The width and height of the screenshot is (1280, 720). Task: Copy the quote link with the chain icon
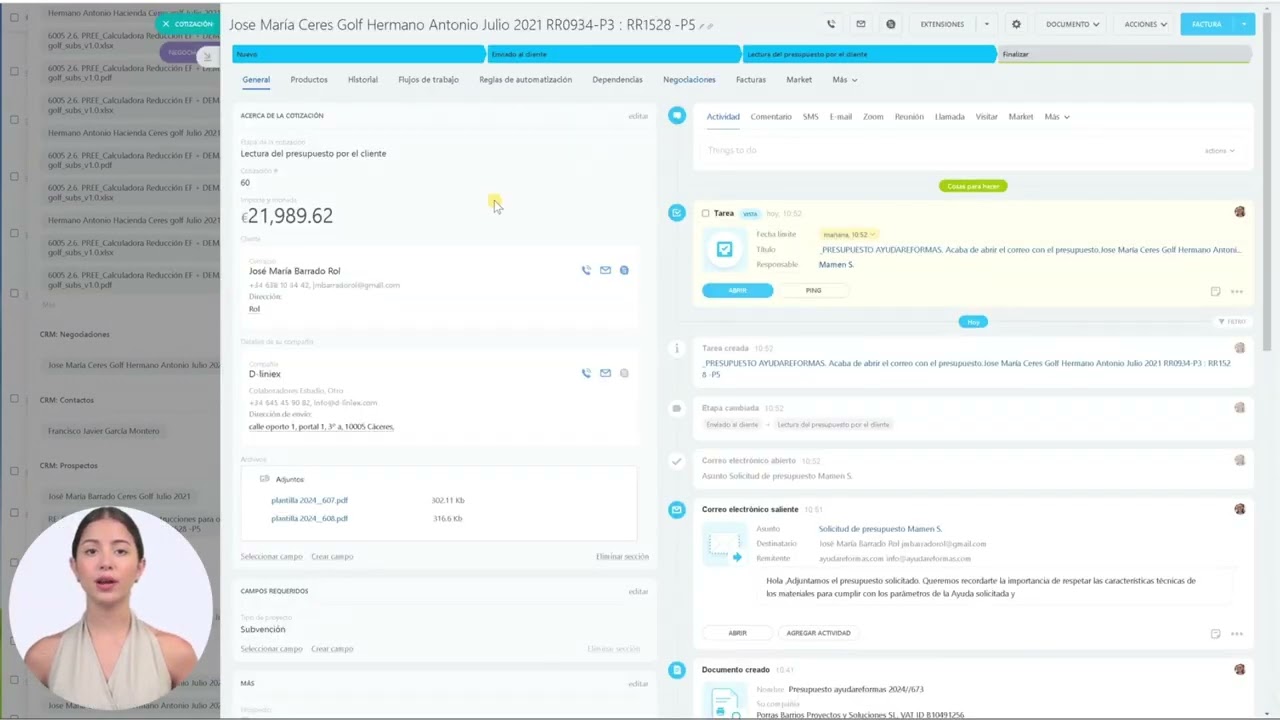711,26
